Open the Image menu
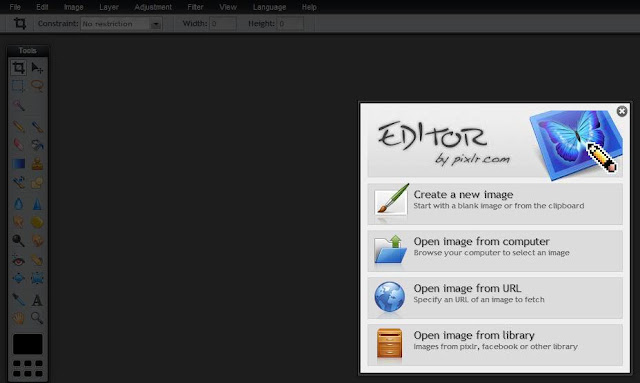The width and height of the screenshot is (640, 383). pyautogui.click(x=73, y=7)
